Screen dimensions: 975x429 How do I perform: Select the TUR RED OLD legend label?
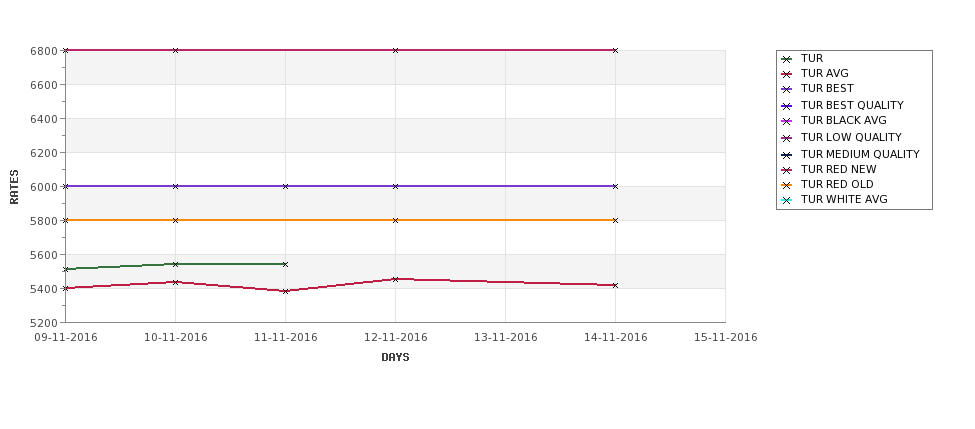pos(837,184)
